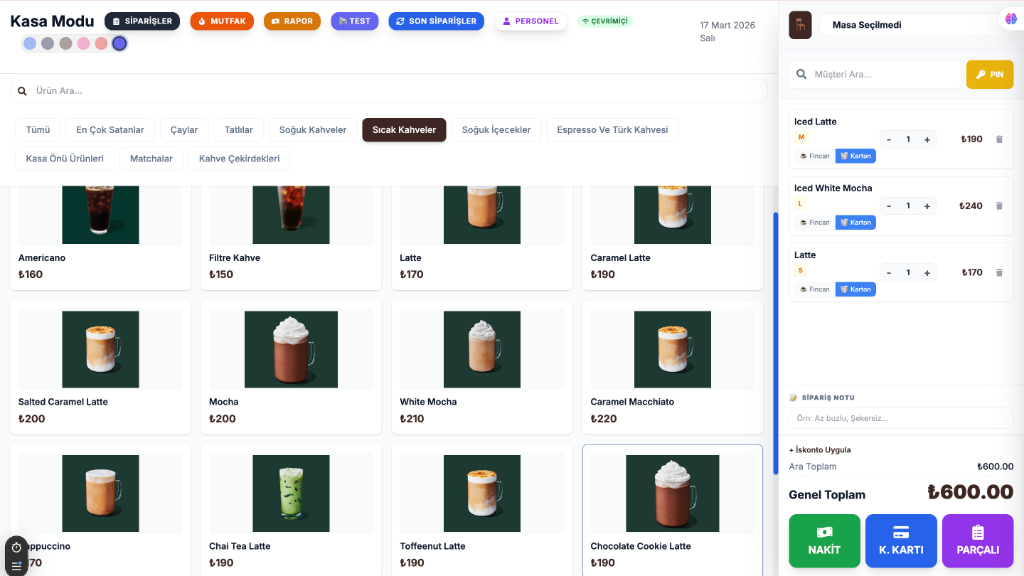This screenshot has height=576, width=1024.
Task: Open Mutfak kitchen view with flame icon
Action: [x=221, y=21]
